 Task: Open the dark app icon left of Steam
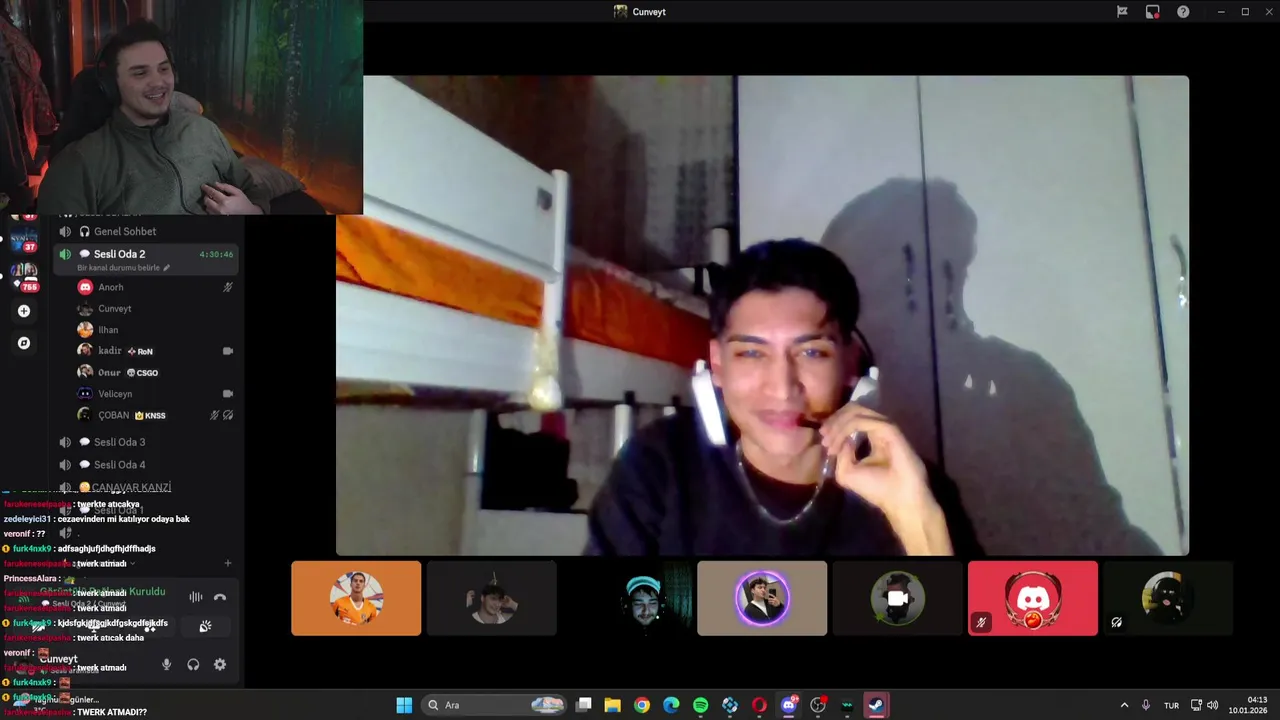(847, 705)
